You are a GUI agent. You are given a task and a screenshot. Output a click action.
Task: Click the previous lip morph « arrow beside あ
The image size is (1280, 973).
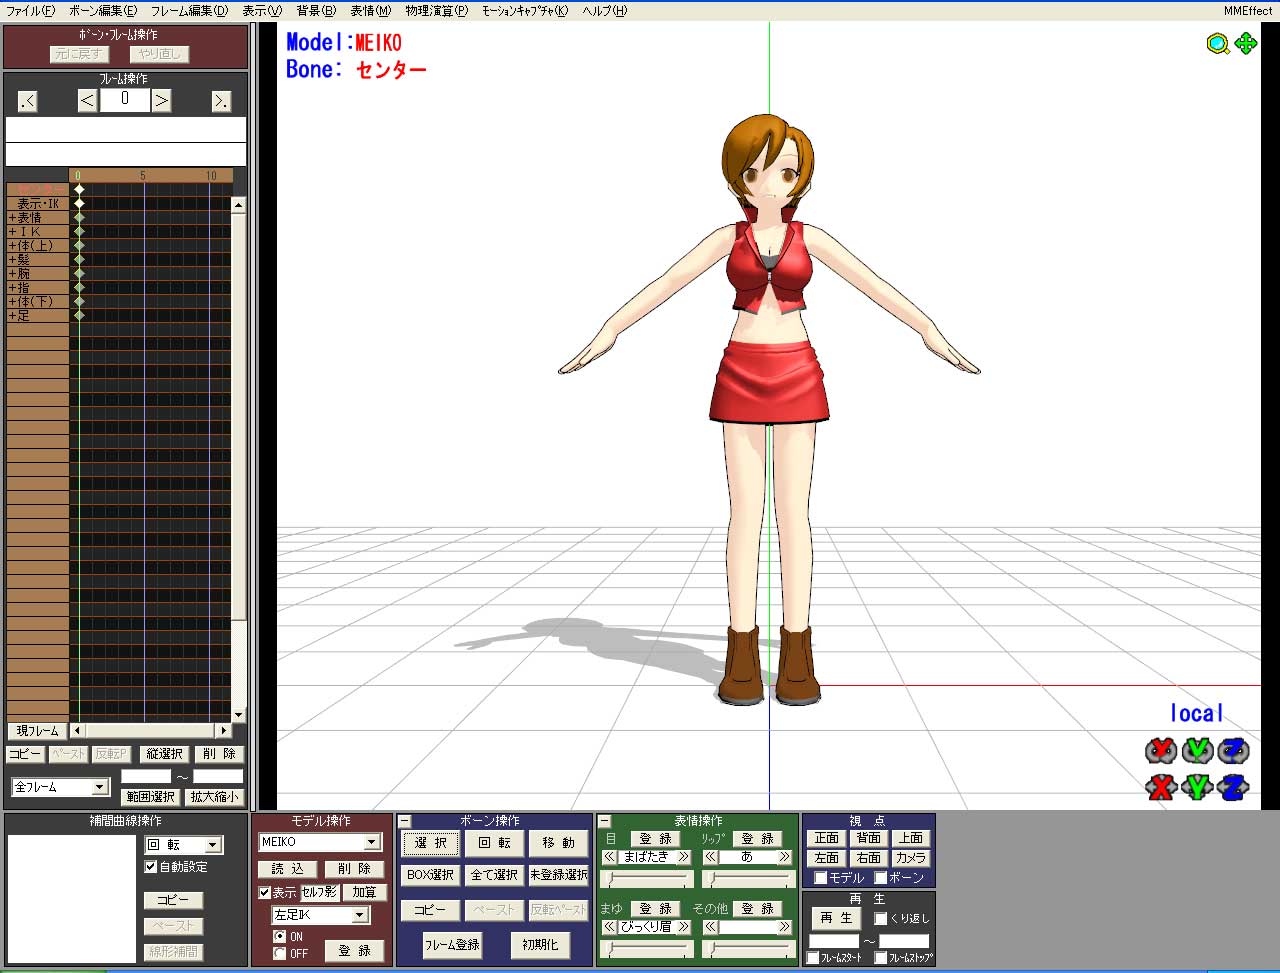click(710, 857)
